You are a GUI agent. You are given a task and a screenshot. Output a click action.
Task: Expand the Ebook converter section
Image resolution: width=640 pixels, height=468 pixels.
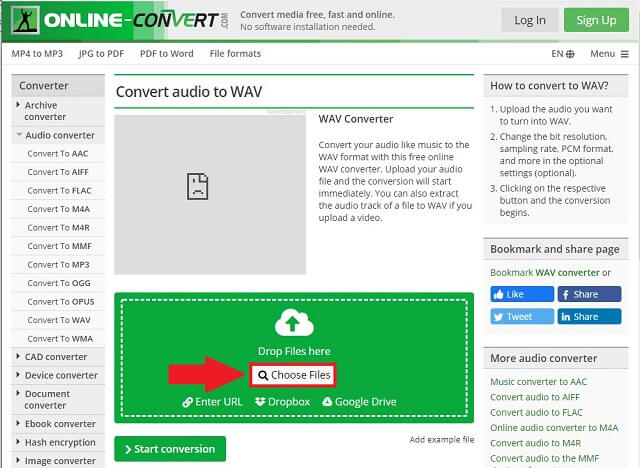click(56, 424)
